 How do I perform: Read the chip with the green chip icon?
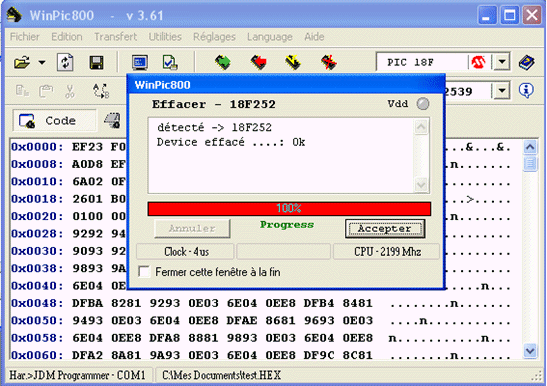(223, 63)
